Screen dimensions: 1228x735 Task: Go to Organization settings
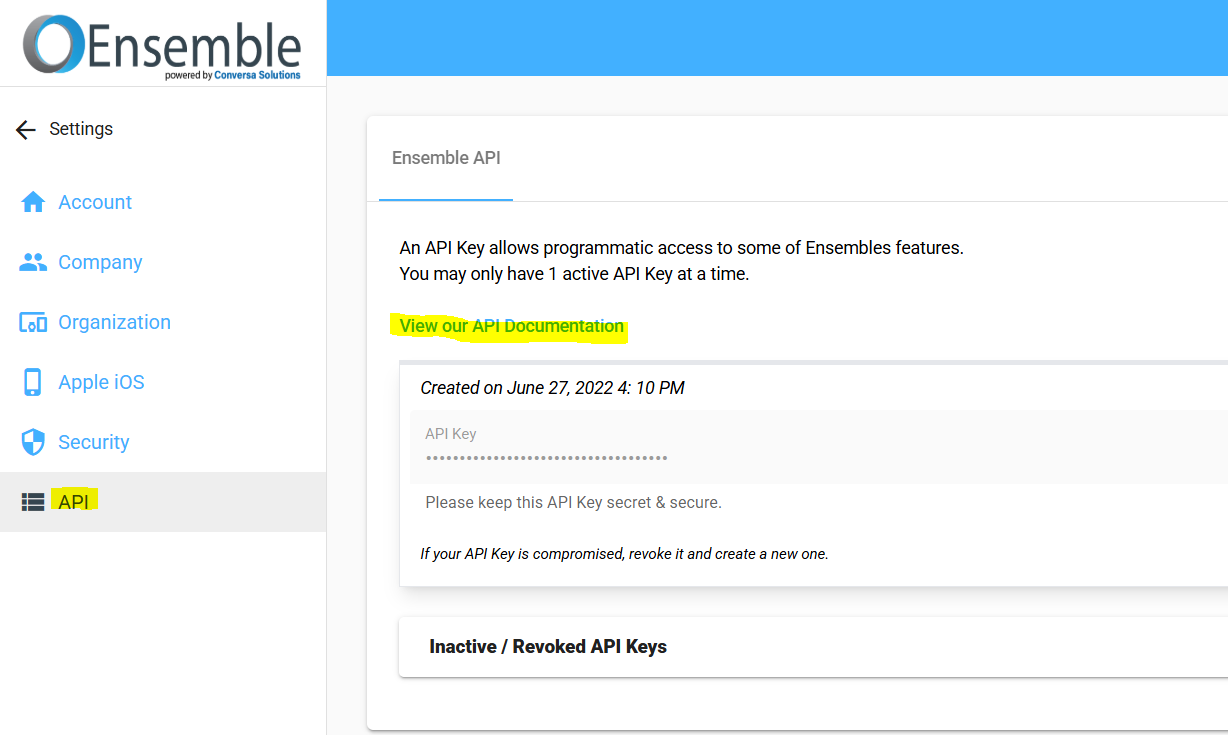(x=114, y=322)
